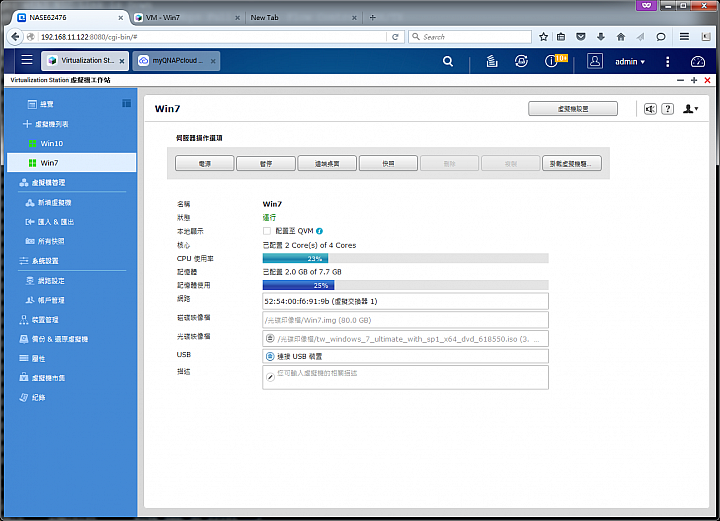Click the speaker announcement icon

[x=650, y=109]
